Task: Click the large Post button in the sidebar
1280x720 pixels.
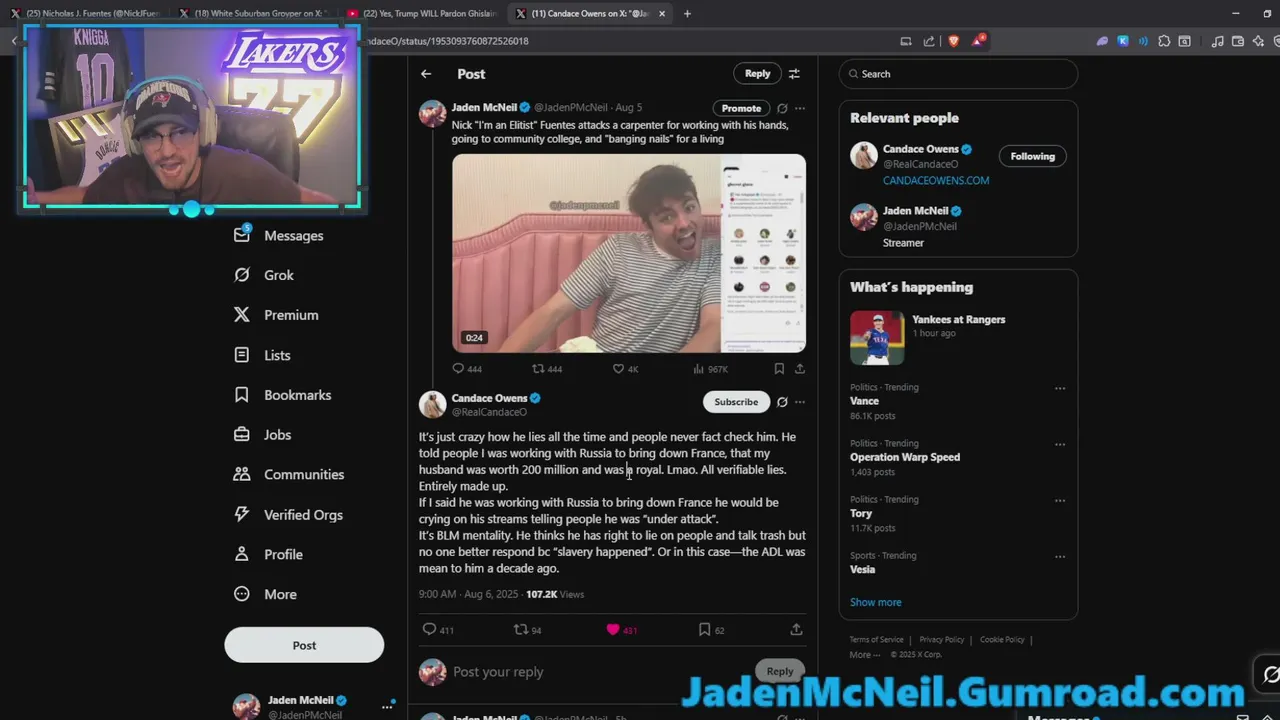Action: [x=304, y=645]
